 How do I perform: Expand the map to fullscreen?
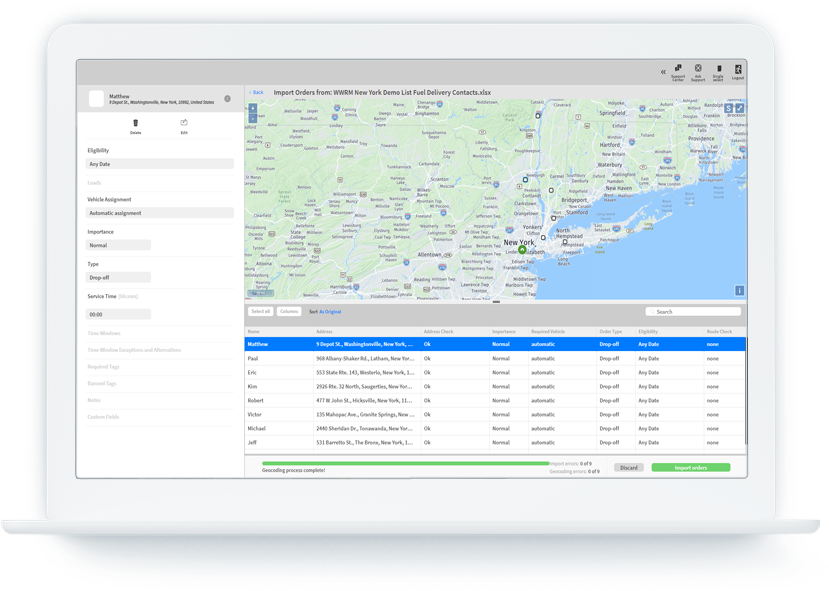coord(740,107)
